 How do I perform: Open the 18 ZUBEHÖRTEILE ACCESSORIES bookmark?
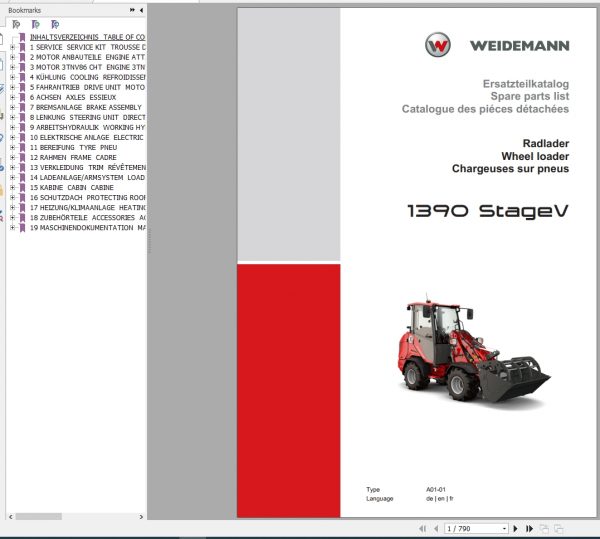click(x=87, y=218)
